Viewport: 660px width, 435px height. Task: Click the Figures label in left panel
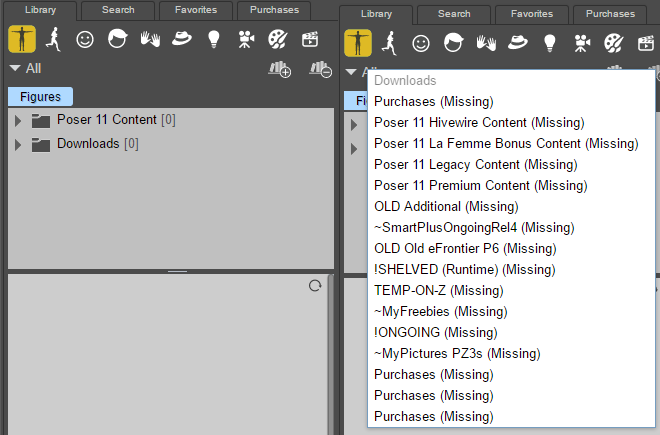point(40,97)
